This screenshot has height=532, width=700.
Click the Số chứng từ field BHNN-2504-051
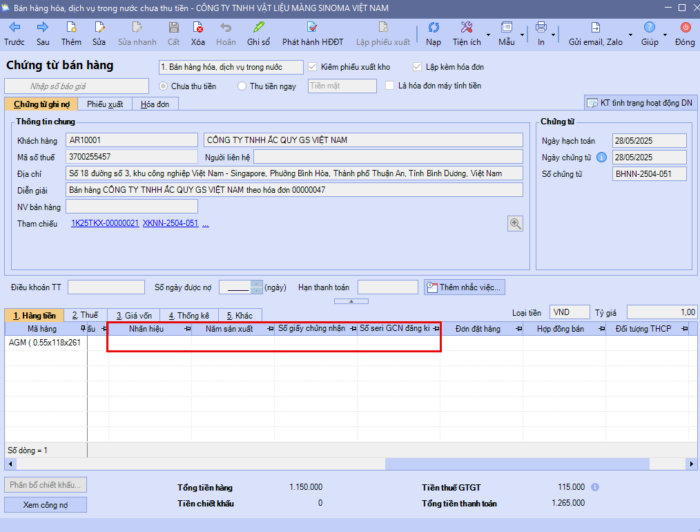tap(649, 174)
